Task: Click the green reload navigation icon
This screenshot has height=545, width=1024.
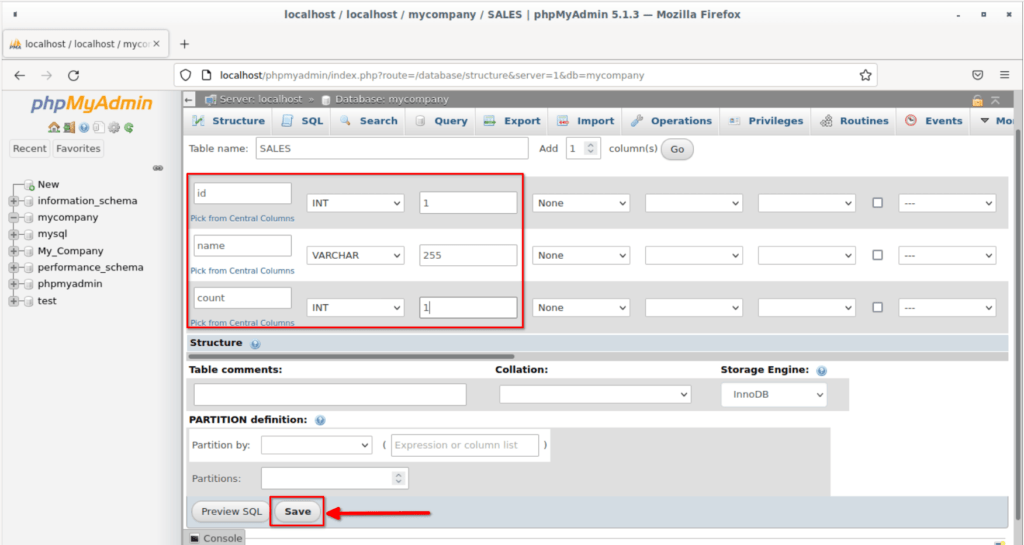Action: (x=129, y=127)
